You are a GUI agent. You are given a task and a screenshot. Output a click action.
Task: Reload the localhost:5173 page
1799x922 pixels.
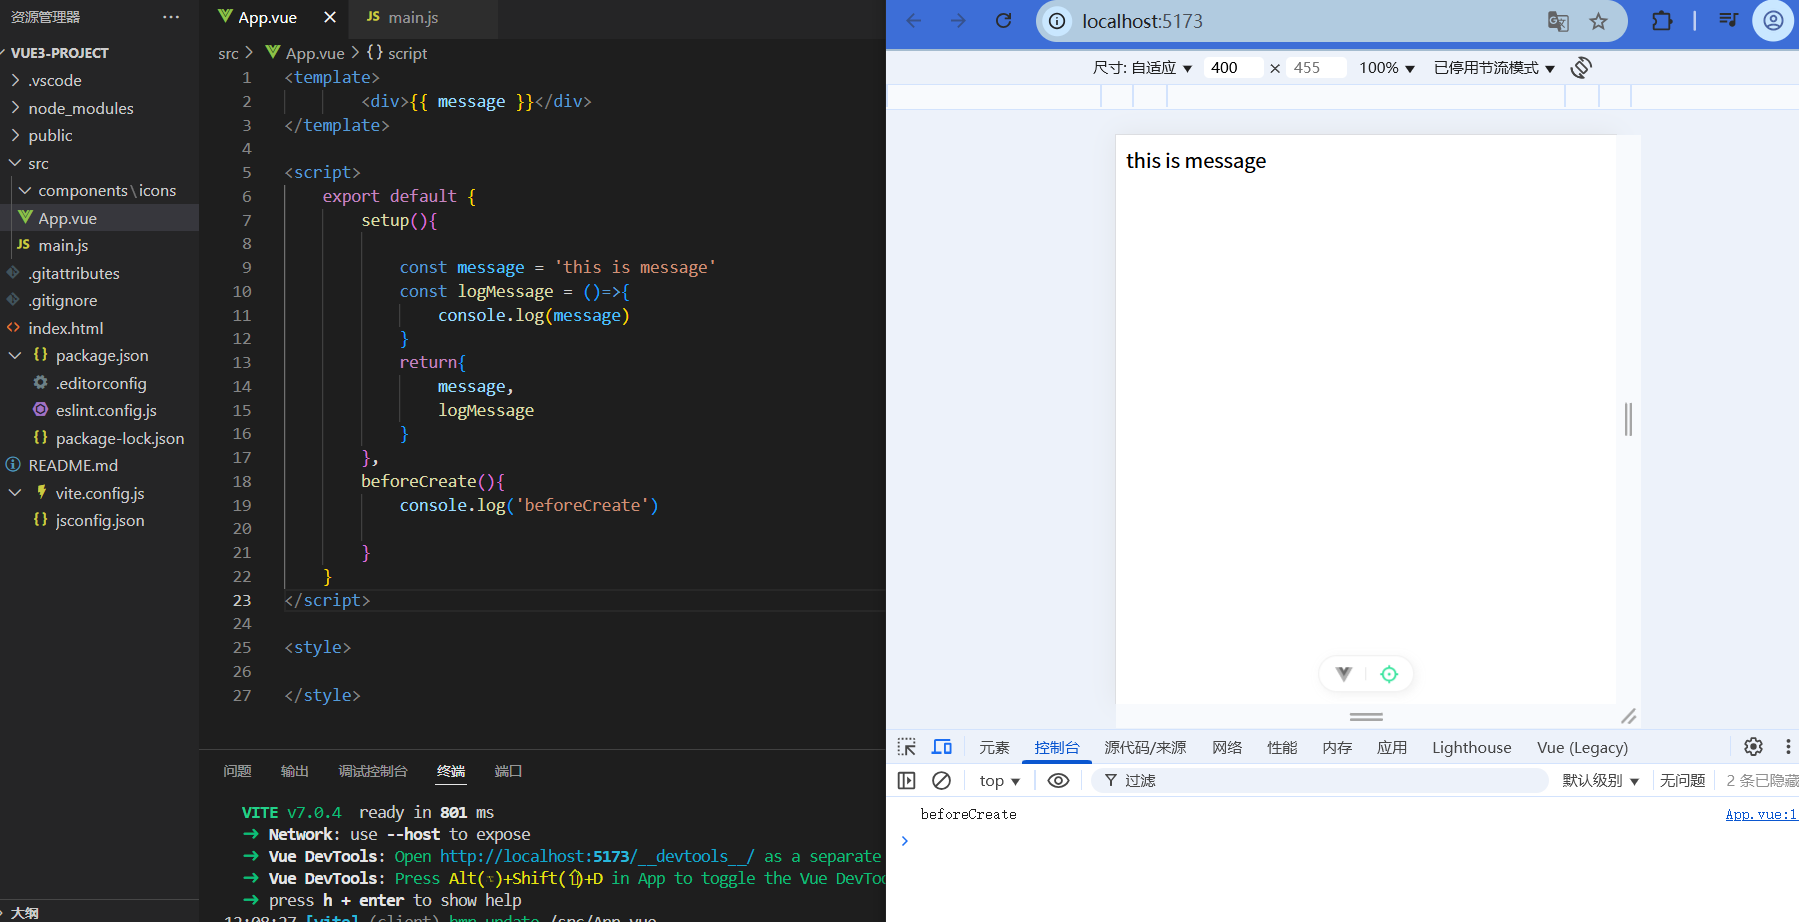pyautogui.click(x=1003, y=20)
